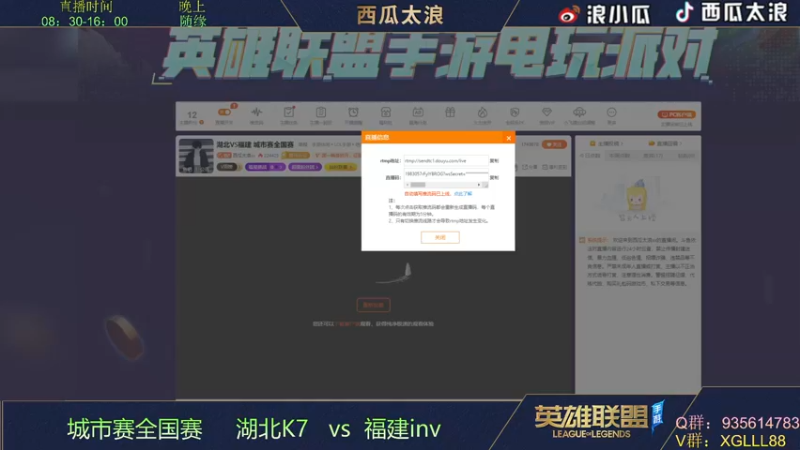Click the first purple pill under the stream title
Image resolution: width=800 pixels, height=450 pixels.
tap(265, 167)
